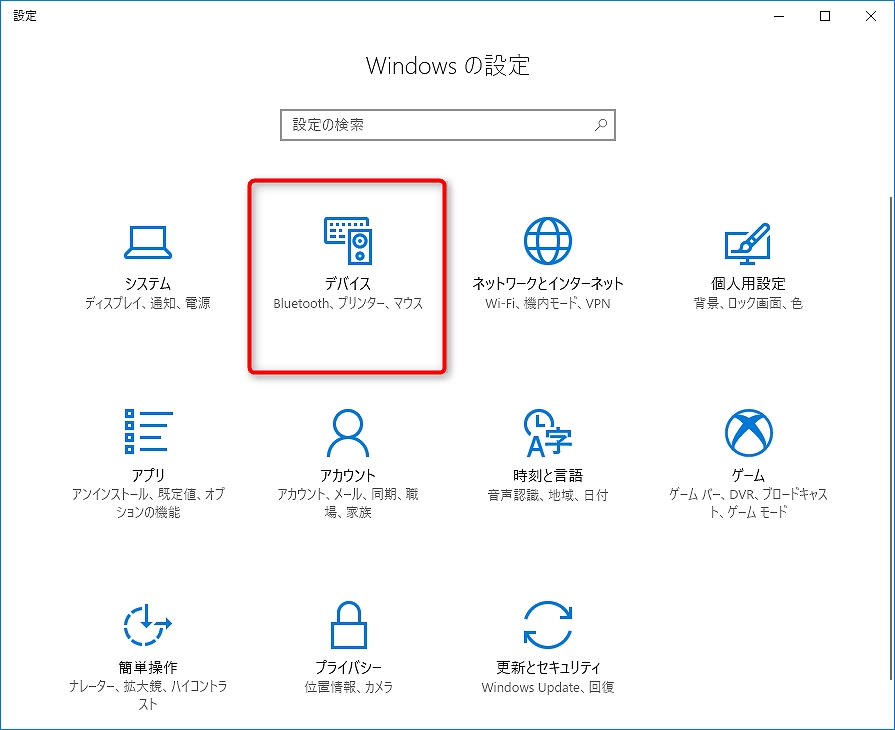The width and height of the screenshot is (895, 730).
Task: Click the デバイス keyboard and speaker icon
Action: tap(347, 241)
